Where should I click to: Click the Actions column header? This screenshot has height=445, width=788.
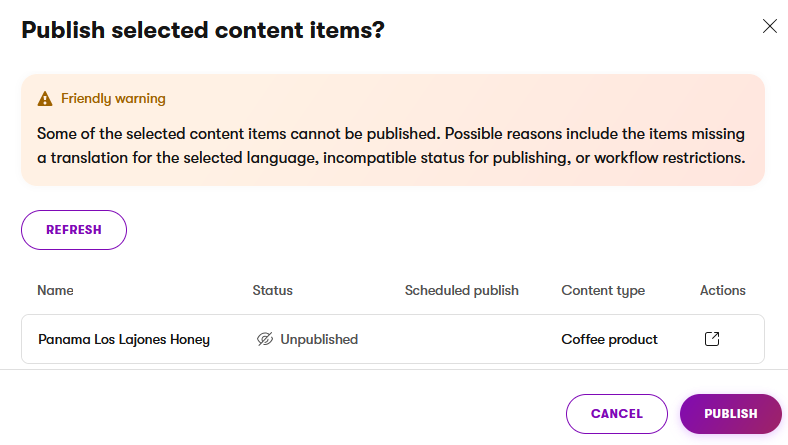(x=722, y=291)
